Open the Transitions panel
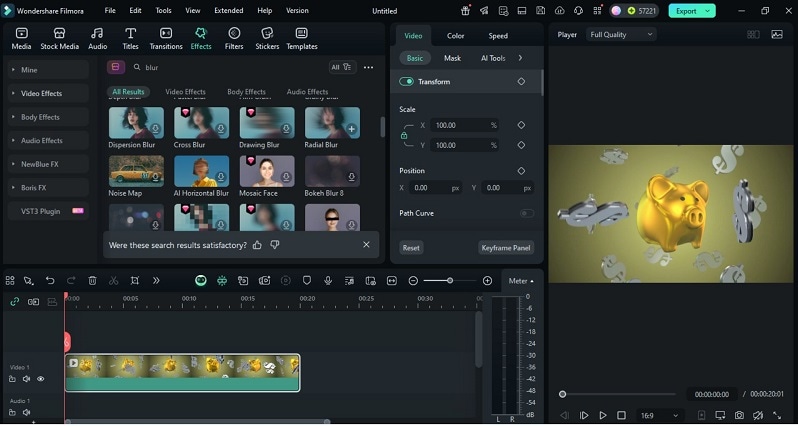 click(166, 39)
